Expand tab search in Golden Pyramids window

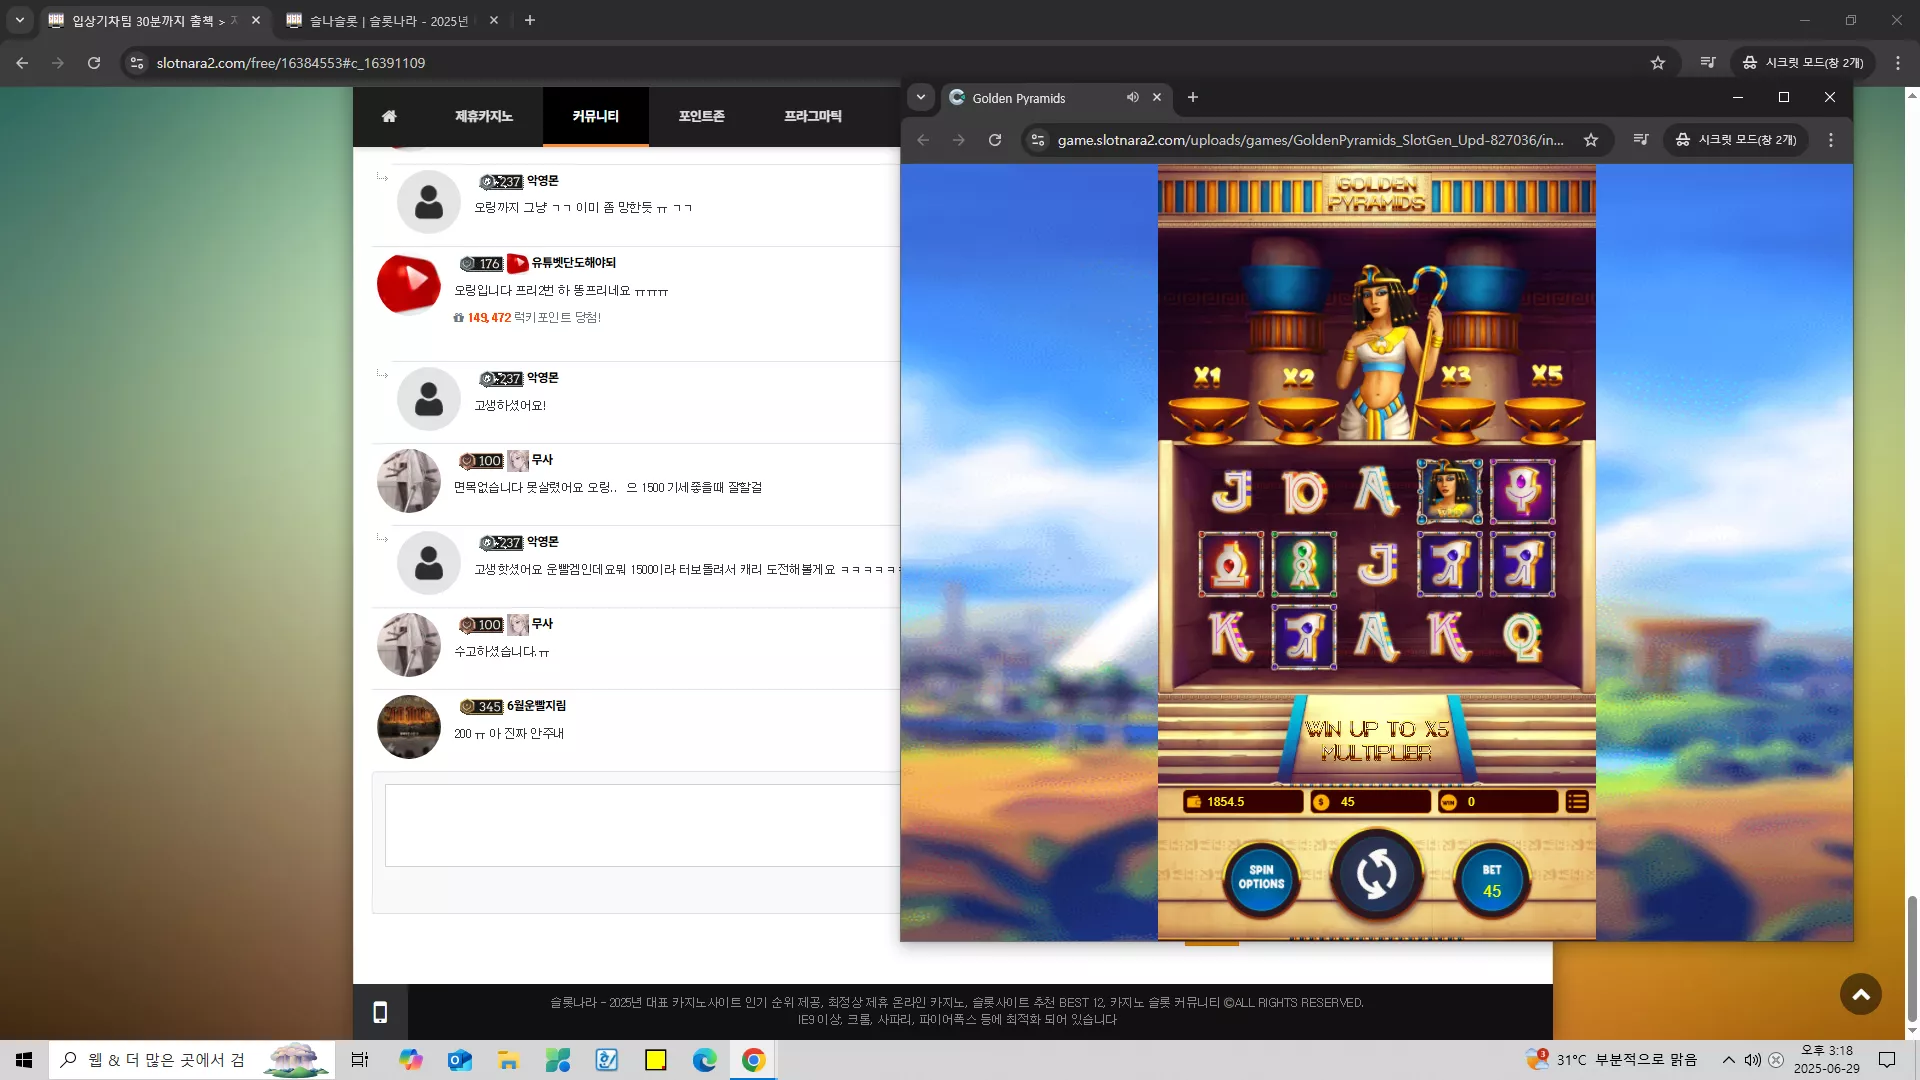[921, 97]
